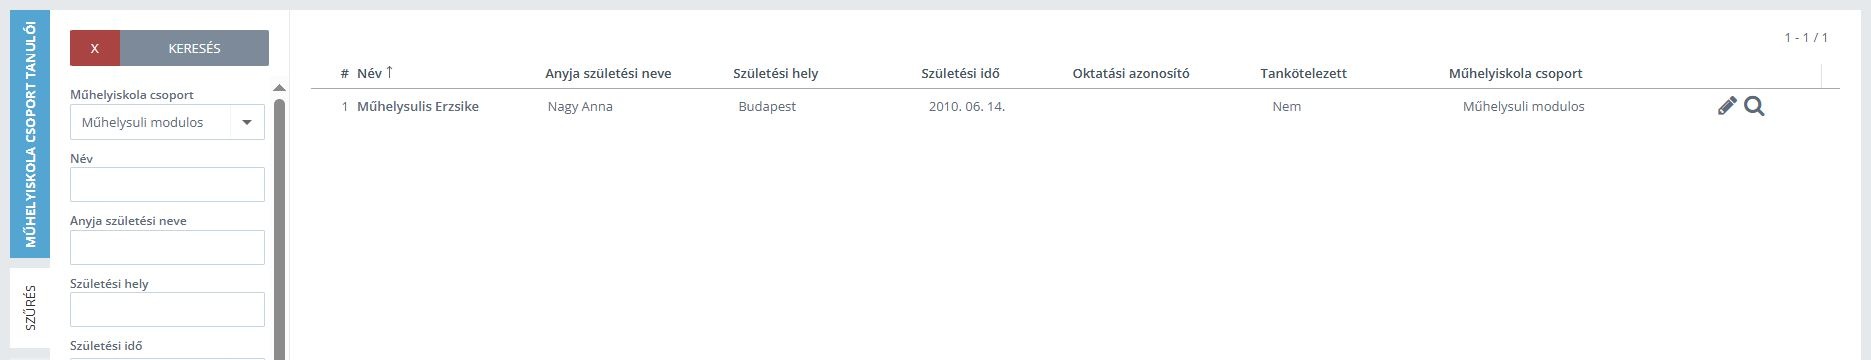Click the filter panel scrollbar up arrow
This screenshot has width=1871, height=360.
[x=279, y=88]
